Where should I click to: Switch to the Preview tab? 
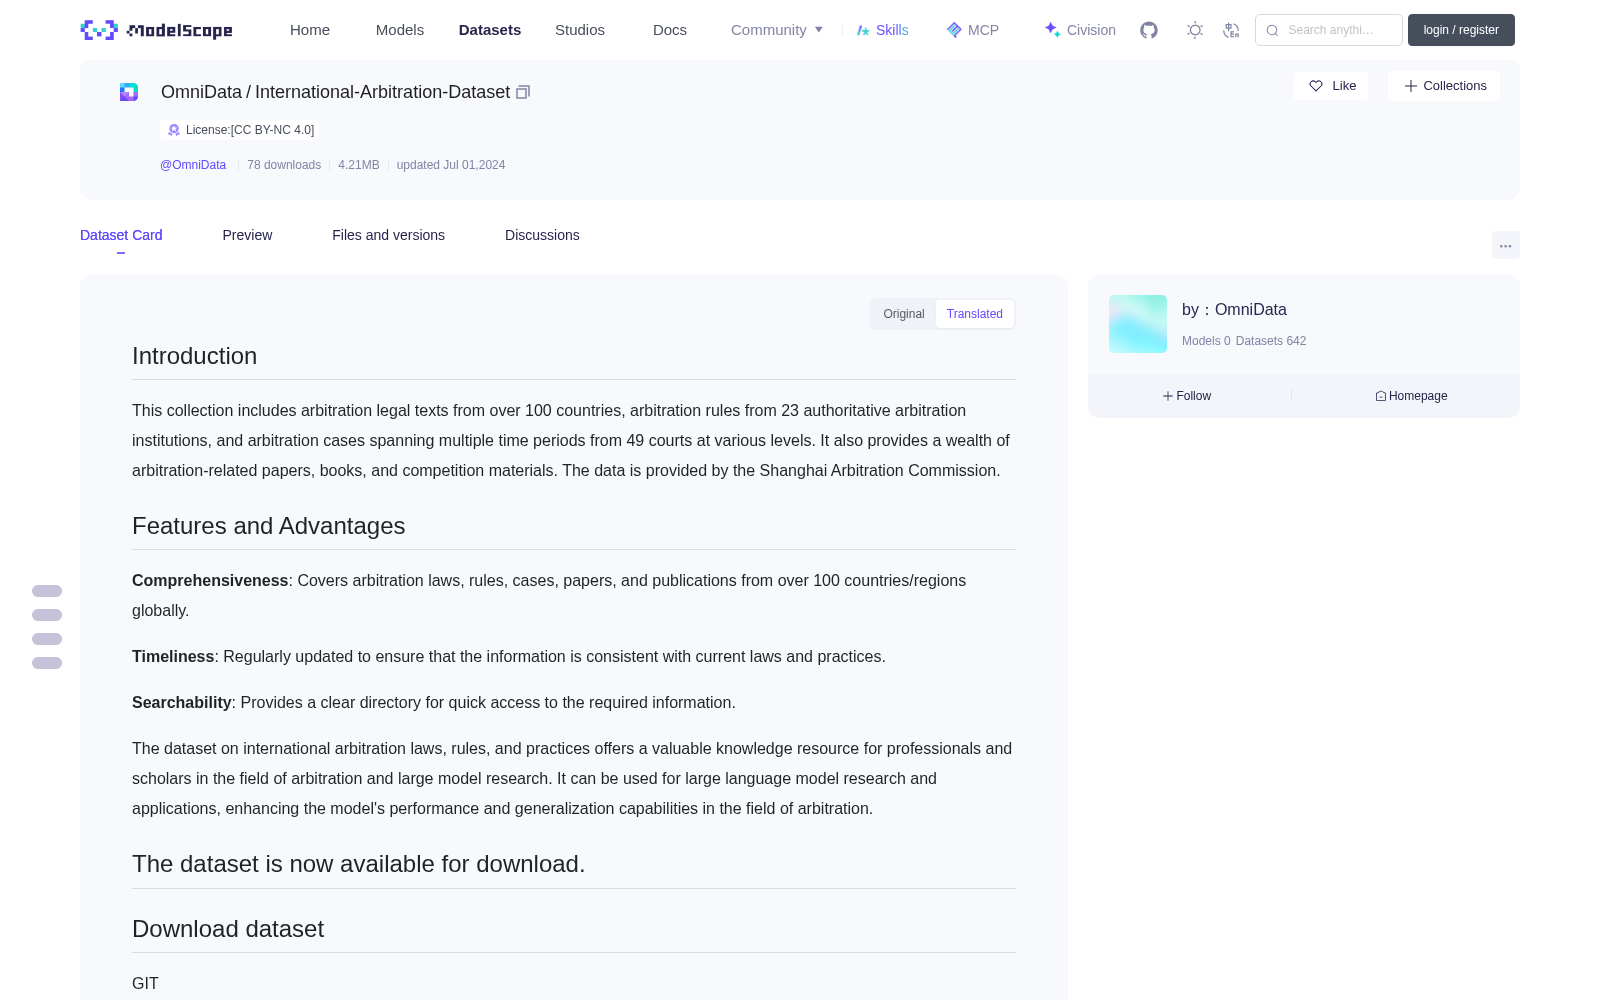pos(247,235)
